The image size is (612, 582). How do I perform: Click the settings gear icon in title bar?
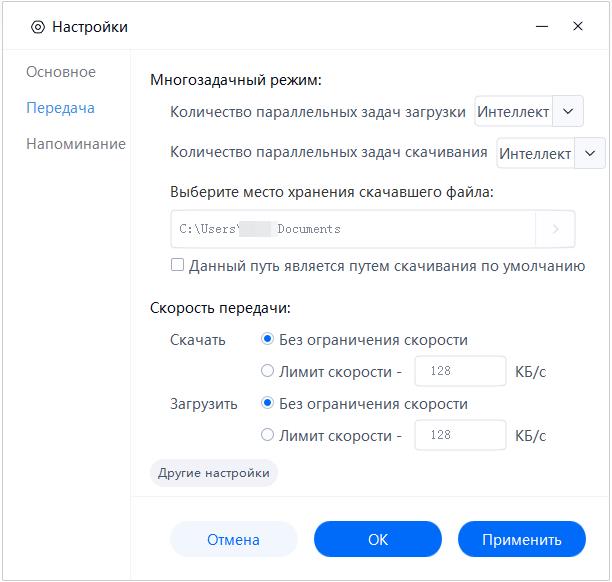(38, 27)
